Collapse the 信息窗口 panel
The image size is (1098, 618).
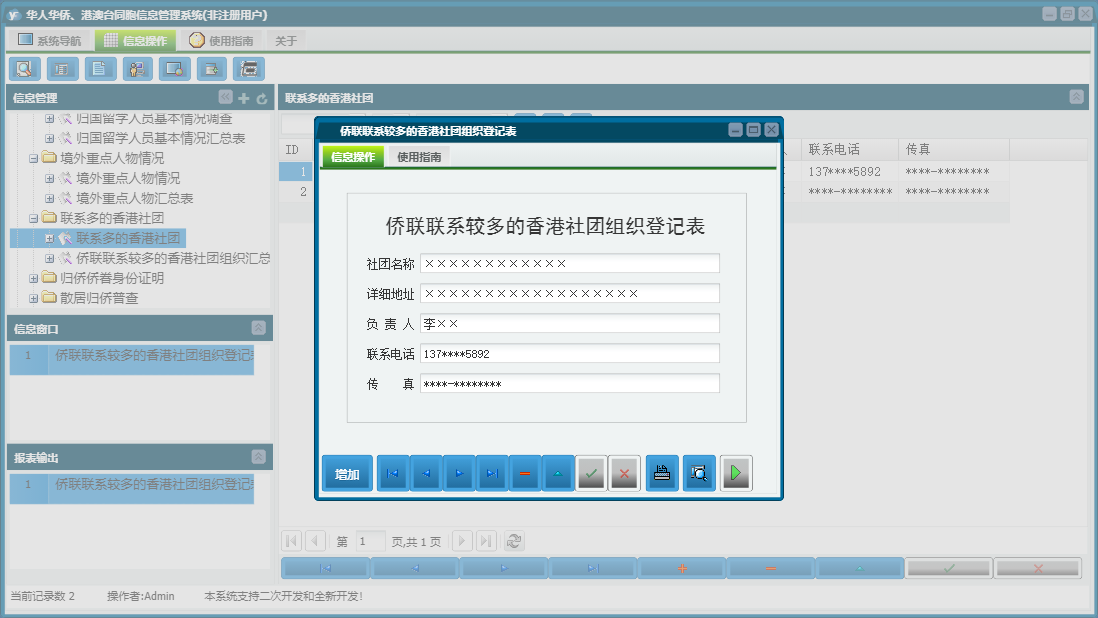(x=258, y=328)
